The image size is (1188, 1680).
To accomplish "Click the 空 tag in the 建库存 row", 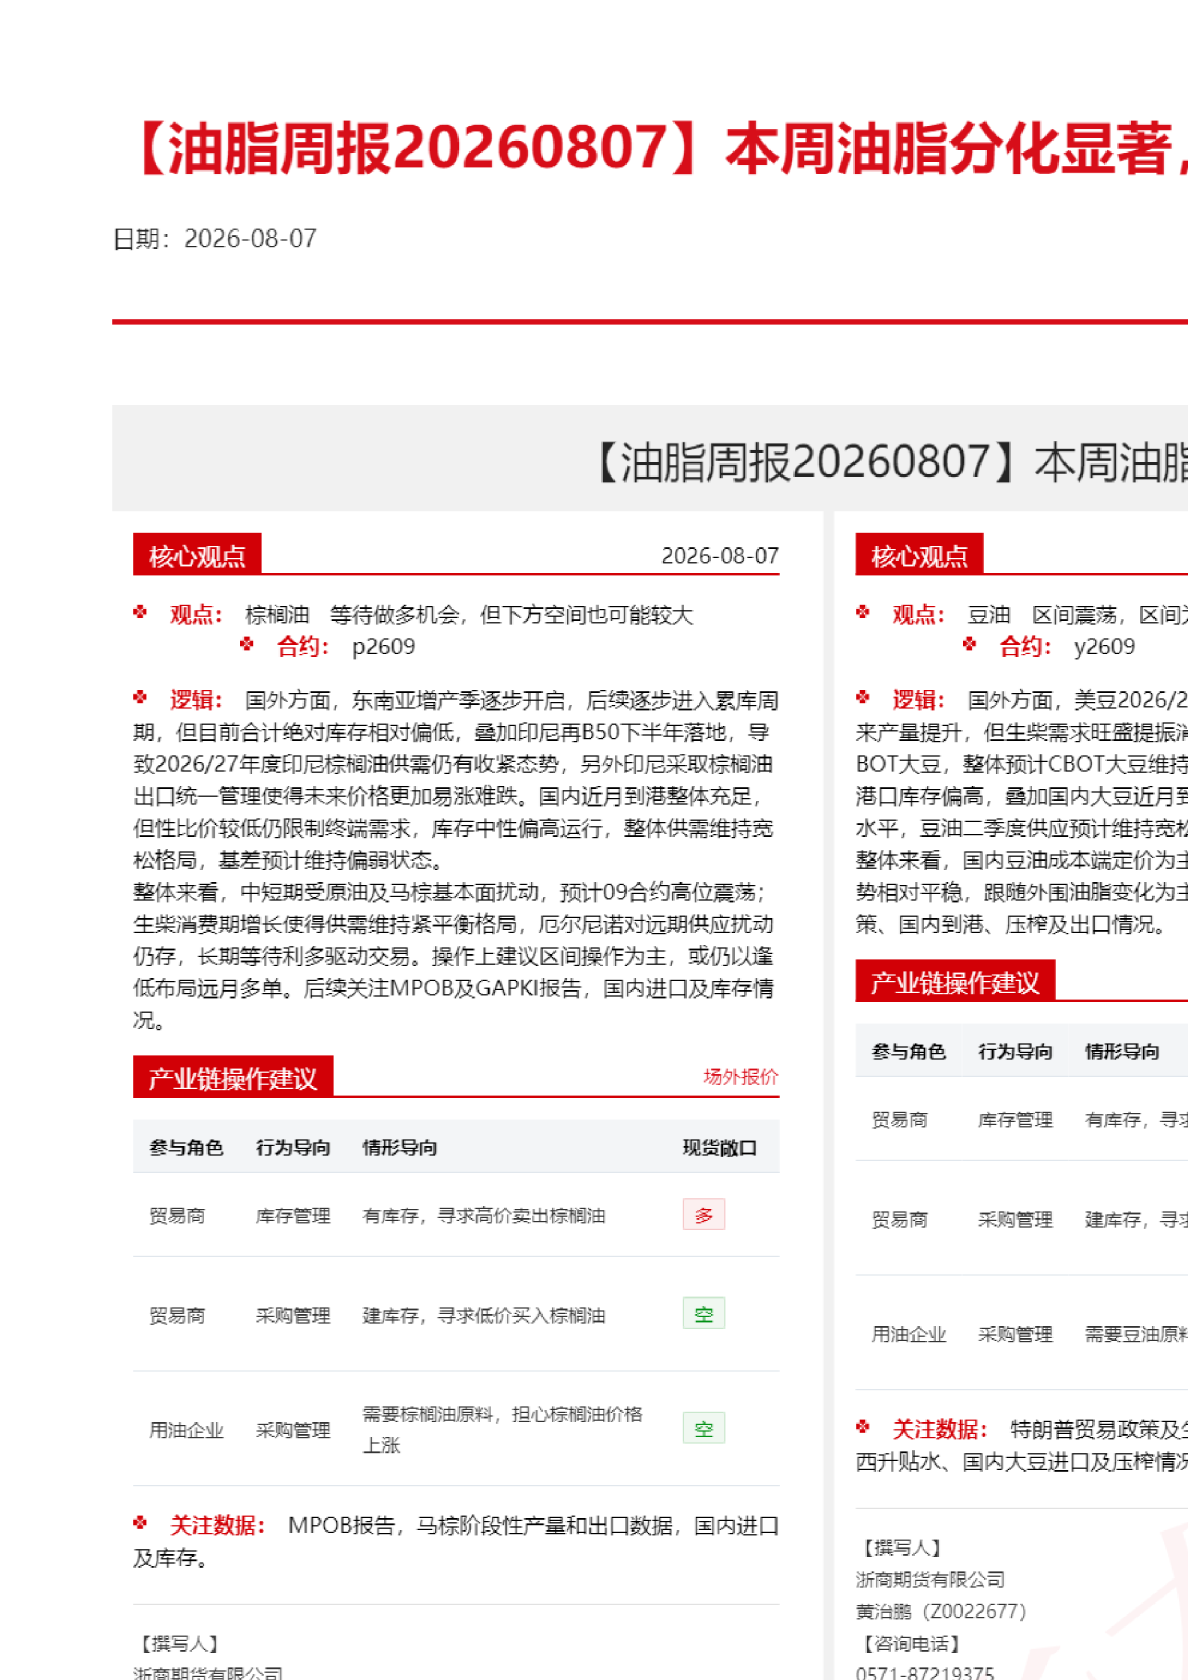I will [704, 1314].
